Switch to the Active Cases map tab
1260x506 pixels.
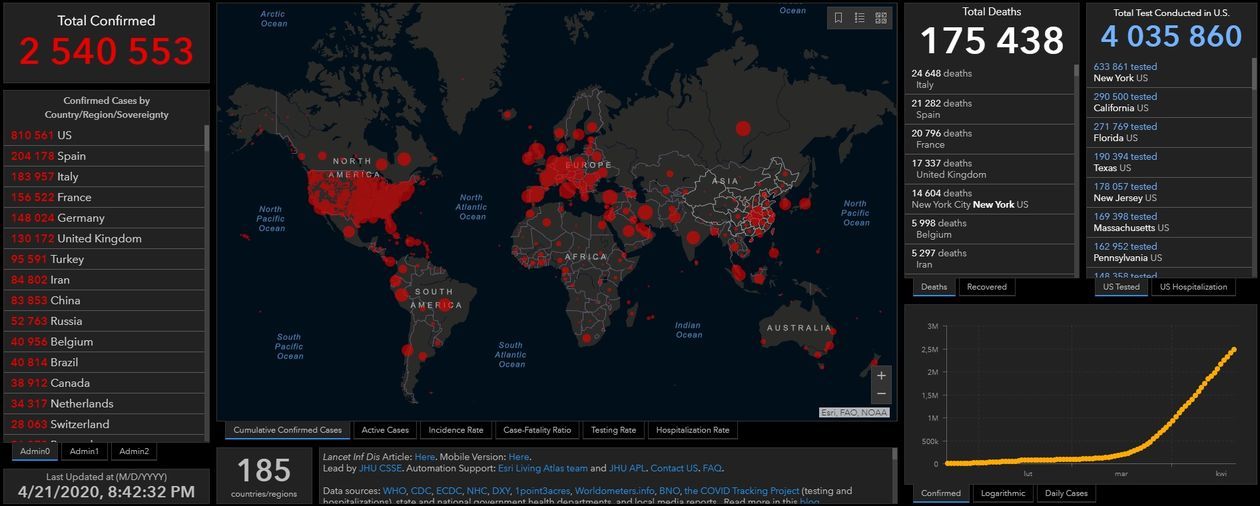(x=385, y=430)
